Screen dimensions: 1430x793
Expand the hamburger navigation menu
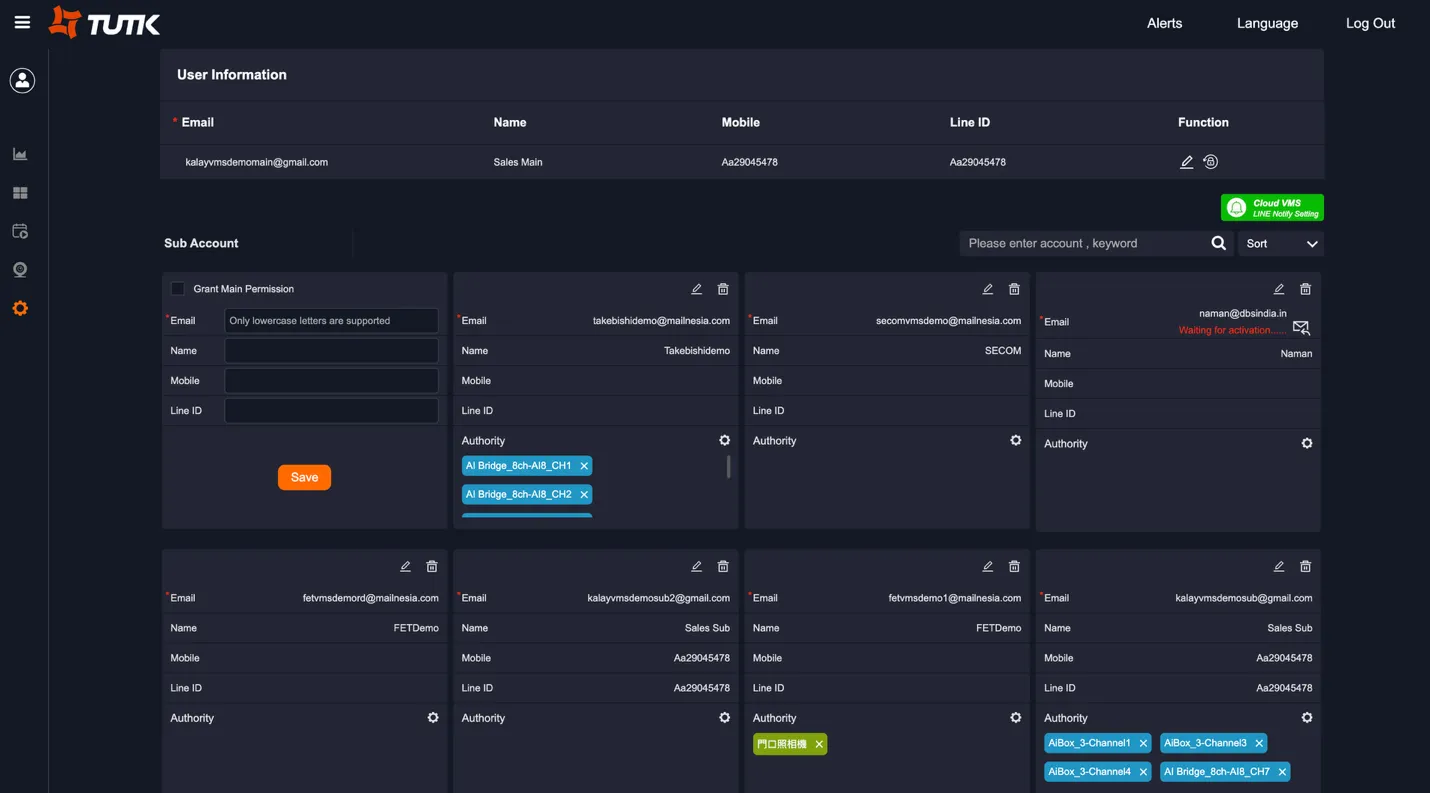pos(22,22)
